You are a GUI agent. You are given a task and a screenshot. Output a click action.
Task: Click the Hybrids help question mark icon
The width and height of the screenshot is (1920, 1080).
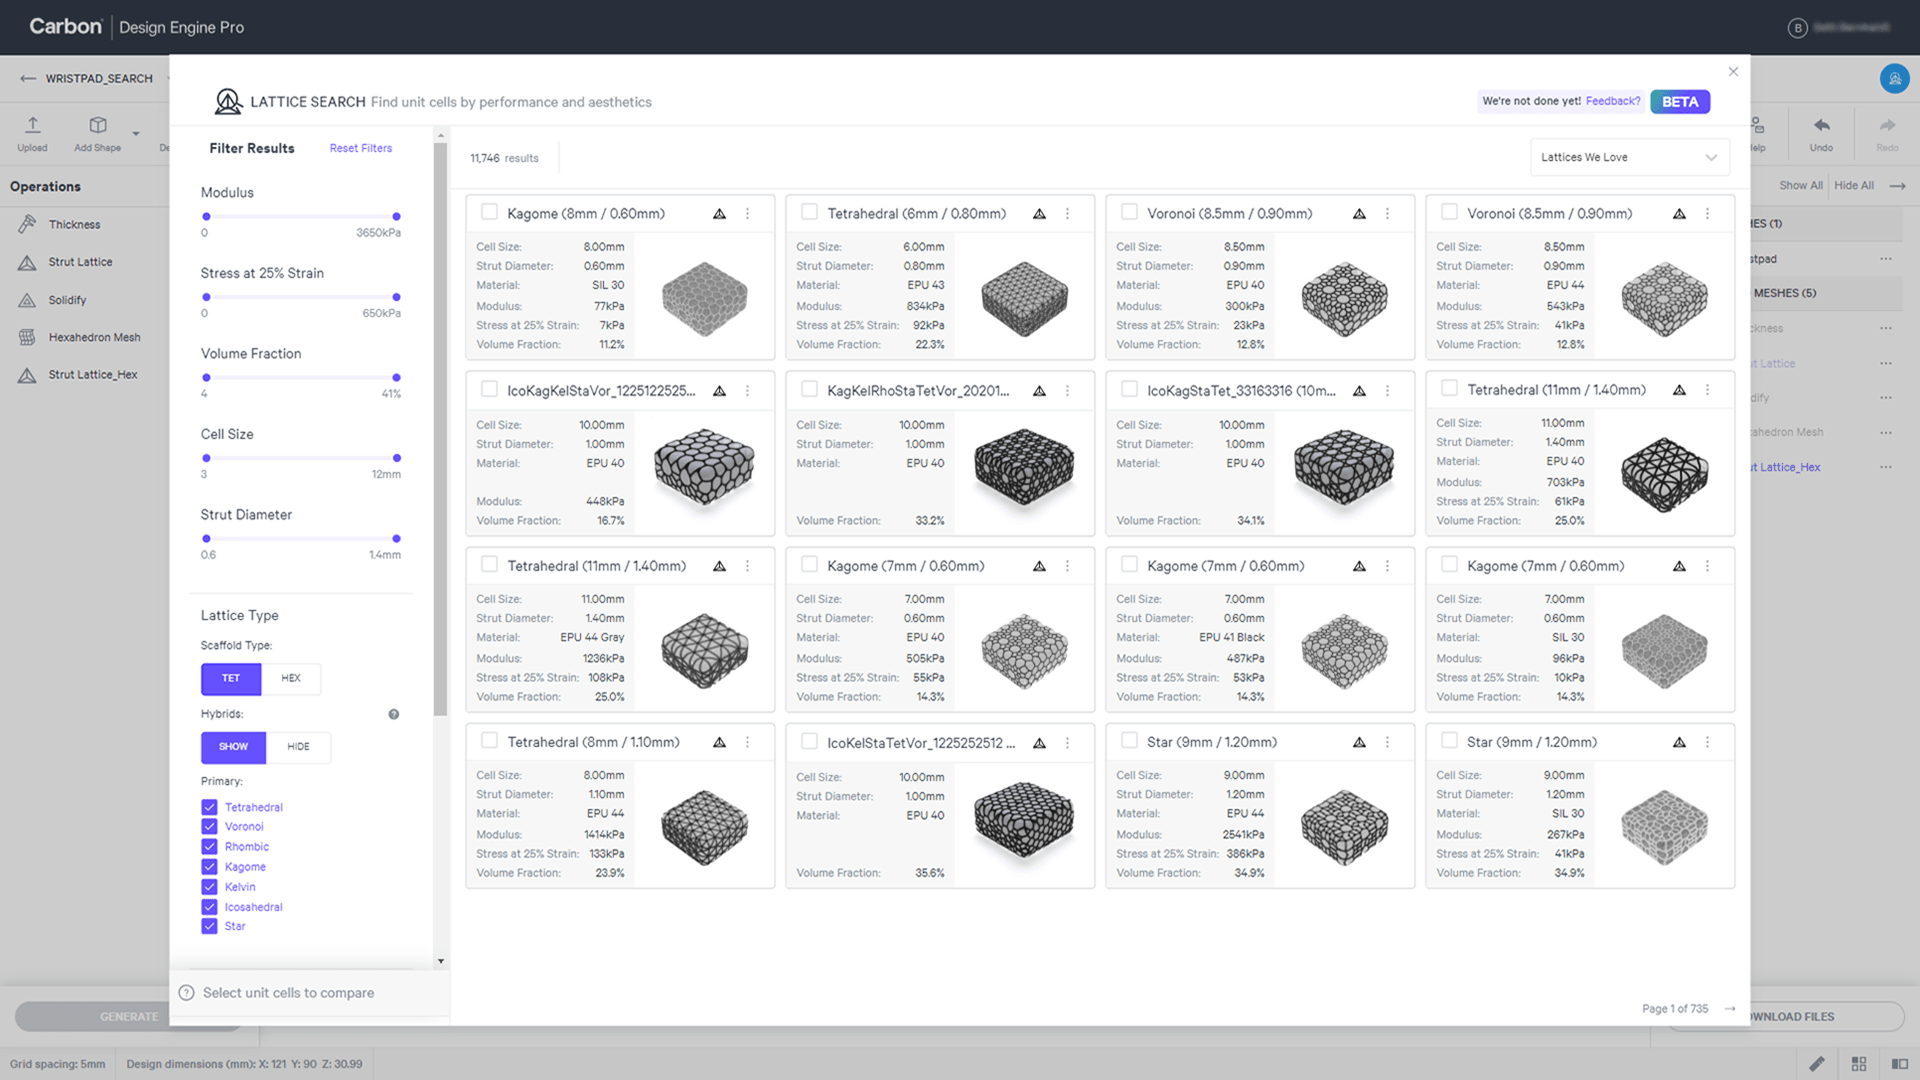(394, 714)
